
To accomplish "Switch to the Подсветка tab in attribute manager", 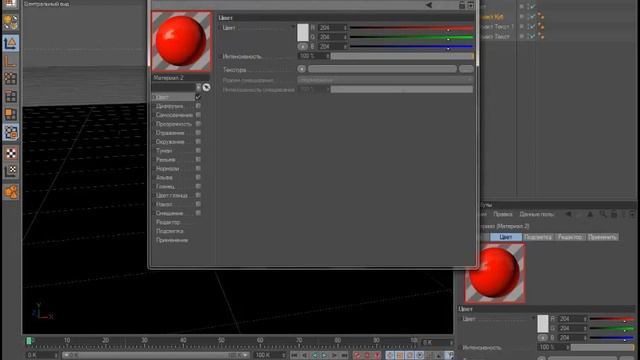I will point(538,237).
